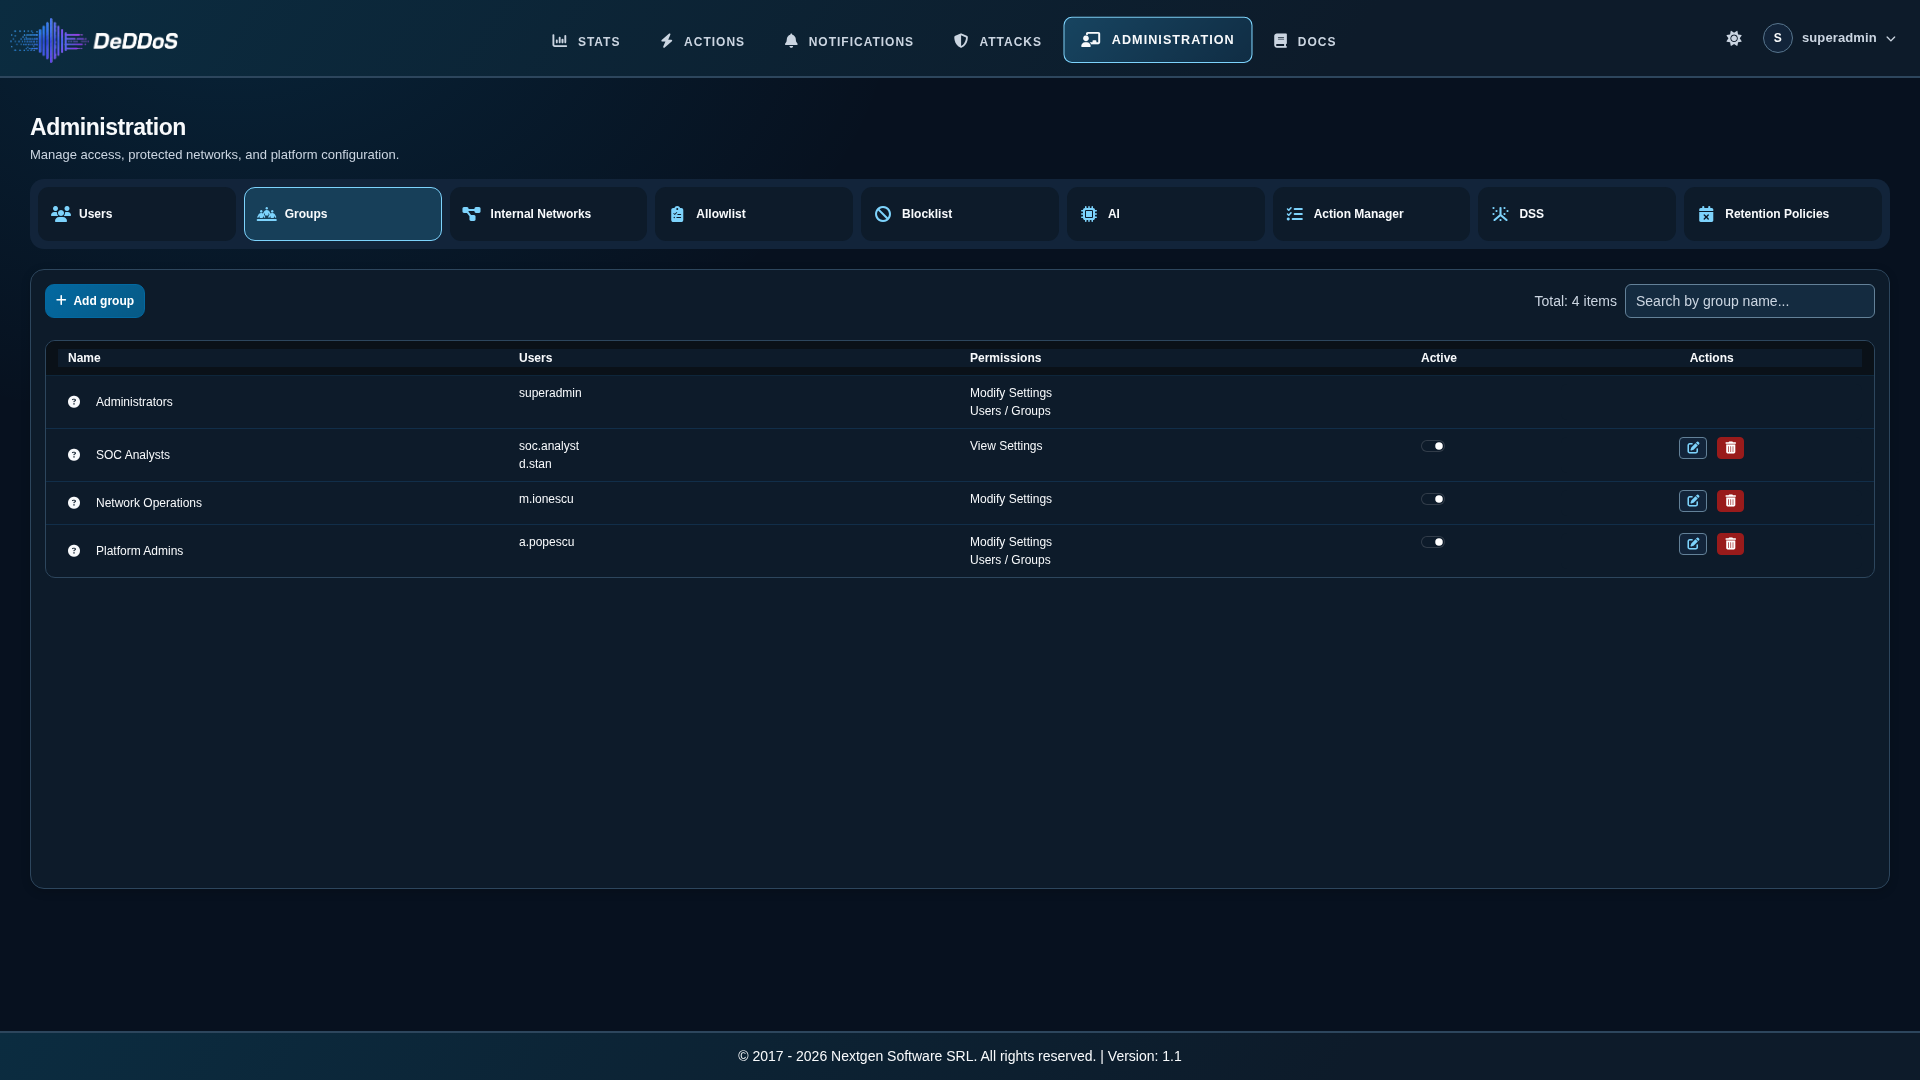Open the Administration menu

[x=1157, y=40]
